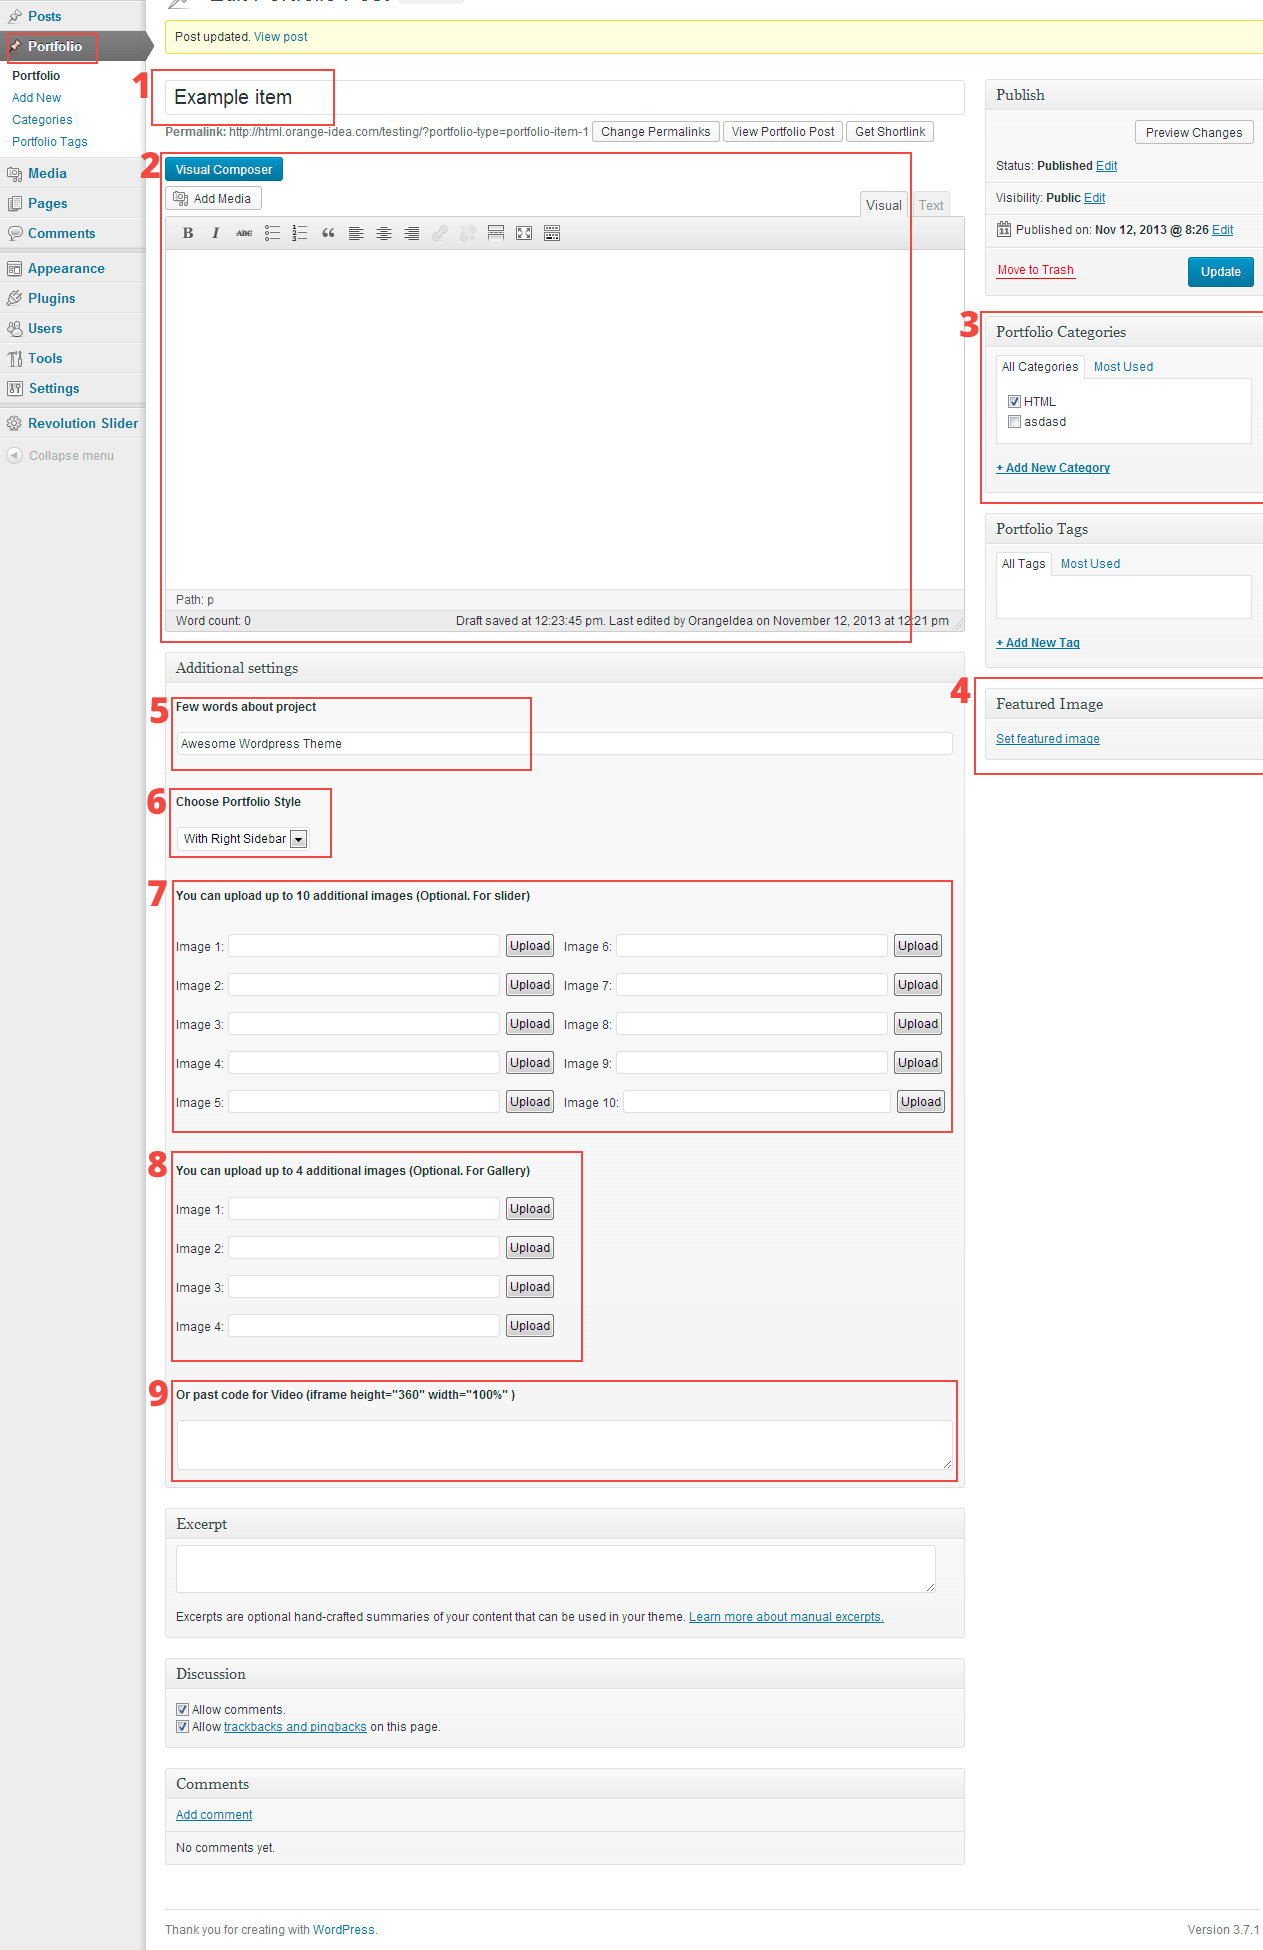The height and width of the screenshot is (1950, 1263).
Task: Toggle fullscreen editing mode
Action: 524,233
